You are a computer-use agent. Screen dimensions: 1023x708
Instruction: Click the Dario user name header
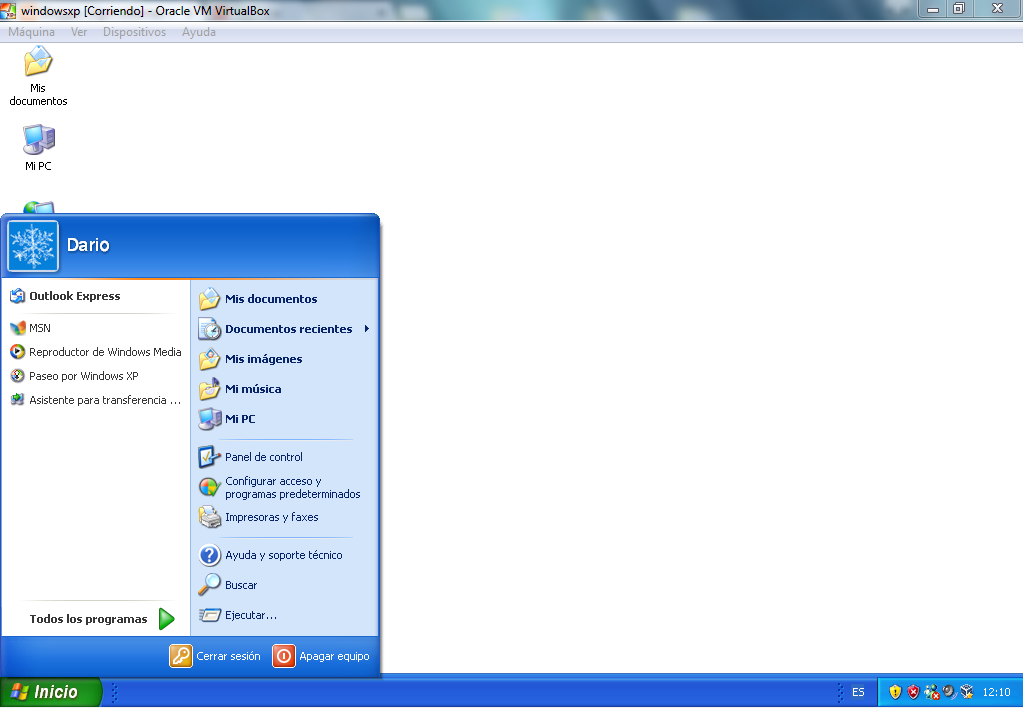pos(88,245)
